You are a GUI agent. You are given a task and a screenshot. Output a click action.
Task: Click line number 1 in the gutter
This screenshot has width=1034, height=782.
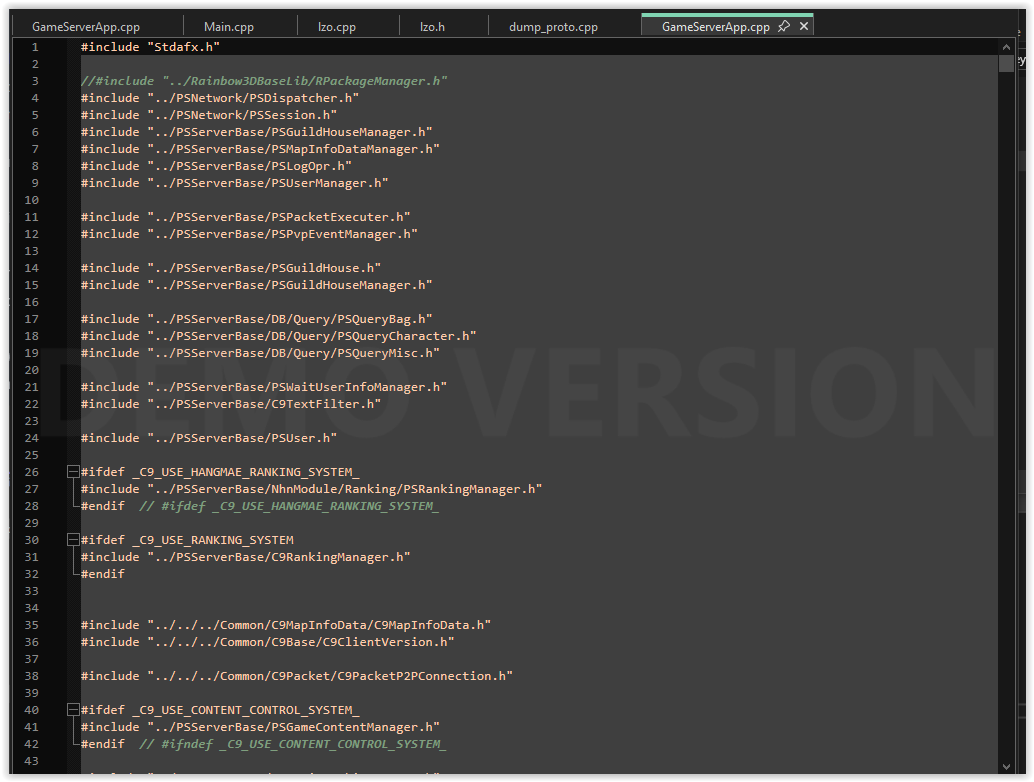tap(35, 46)
